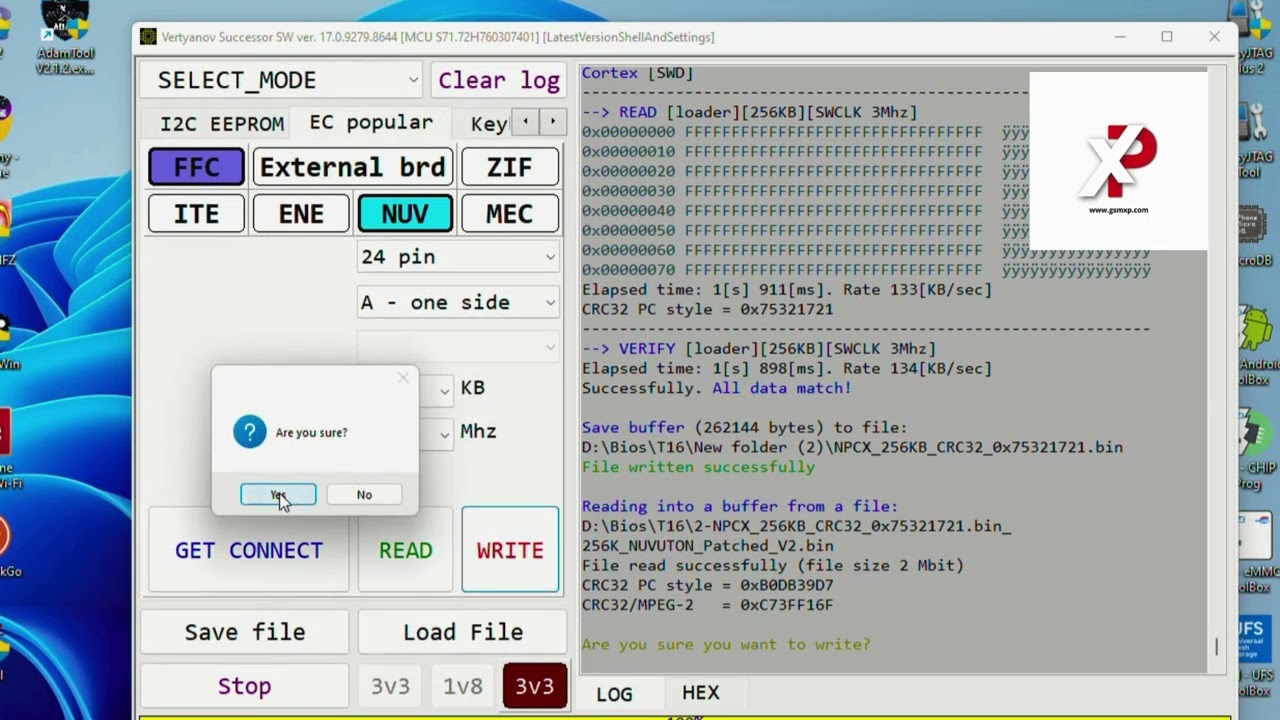Clear the log output
This screenshot has height=720, width=1280.
click(498, 80)
